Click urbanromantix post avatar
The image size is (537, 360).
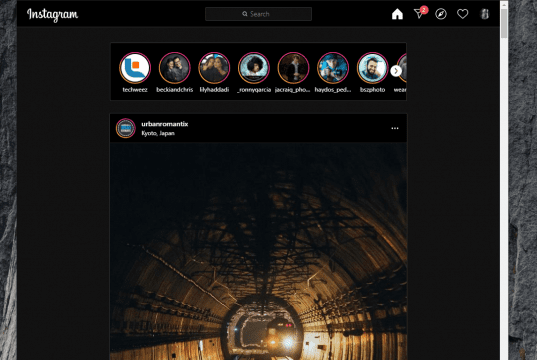point(126,128)
